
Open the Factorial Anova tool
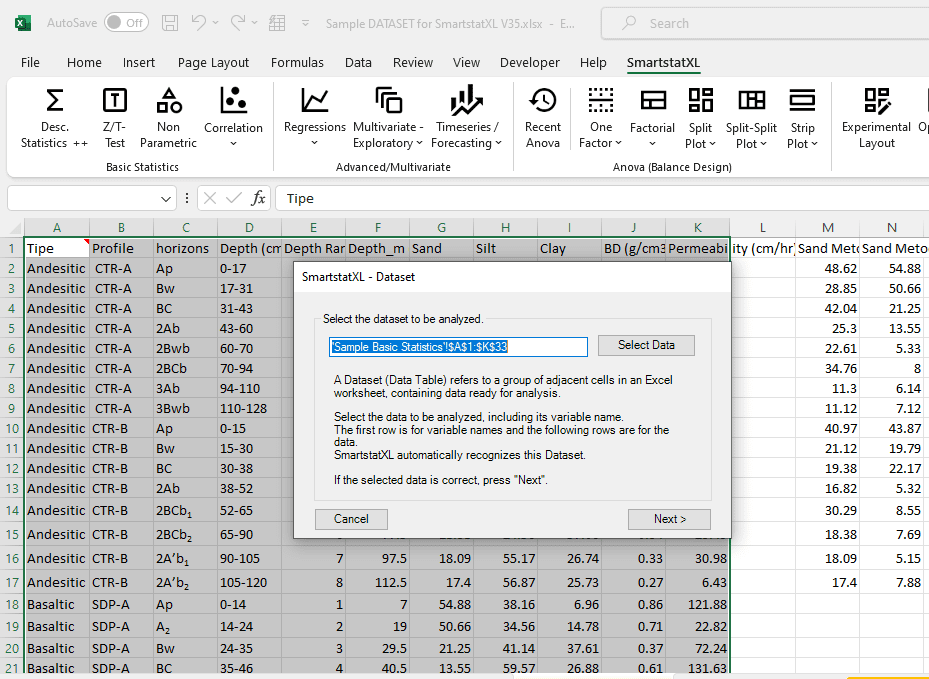(x=652, y=117)
